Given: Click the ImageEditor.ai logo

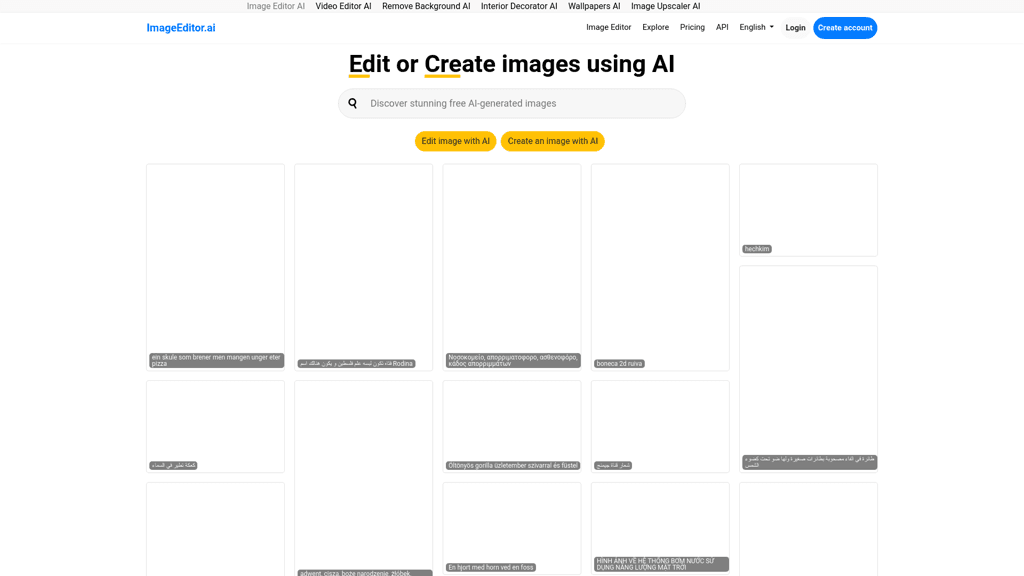Looking at the screenshot, I should (x=180, y=27).
